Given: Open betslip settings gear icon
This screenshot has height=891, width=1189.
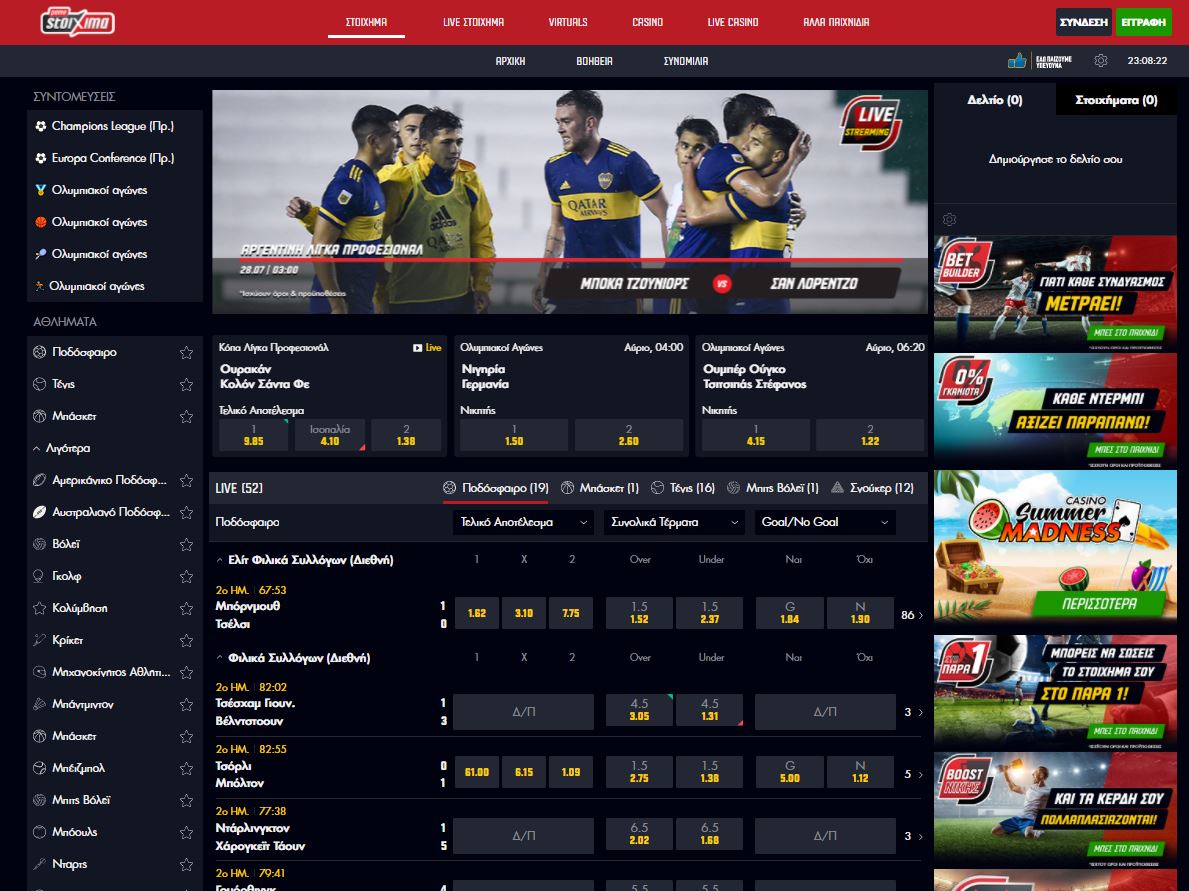Looking at the screenshot, I should pos(950,220).
